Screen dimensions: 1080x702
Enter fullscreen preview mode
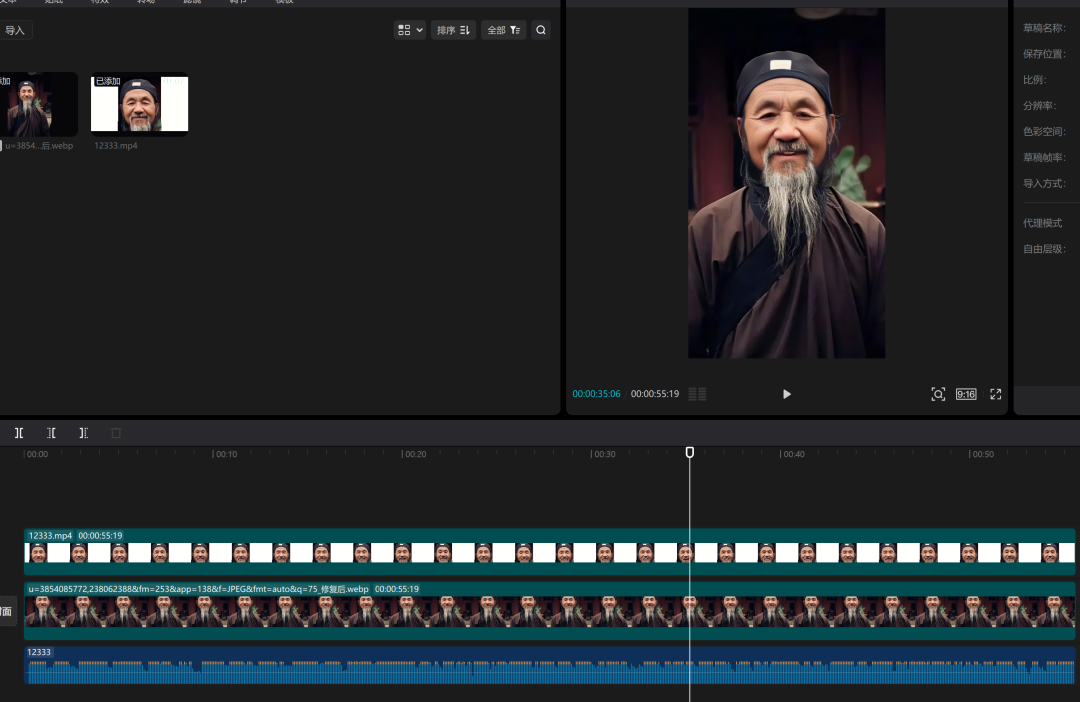point(995,394)
